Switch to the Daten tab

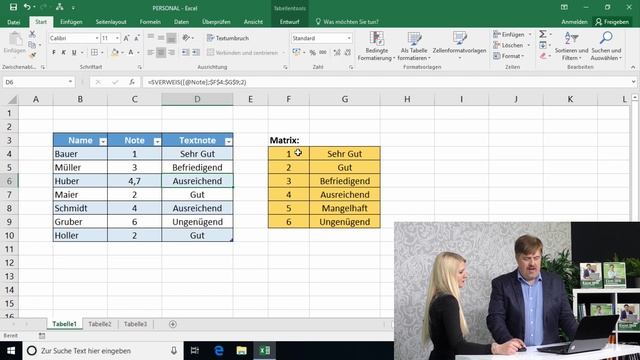[x=181, y=22]
